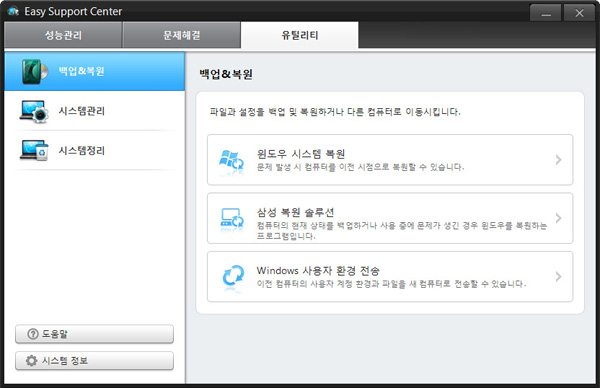Minimize the Easy Support Center window
600x388 pixels.
(x=546, y=13)
